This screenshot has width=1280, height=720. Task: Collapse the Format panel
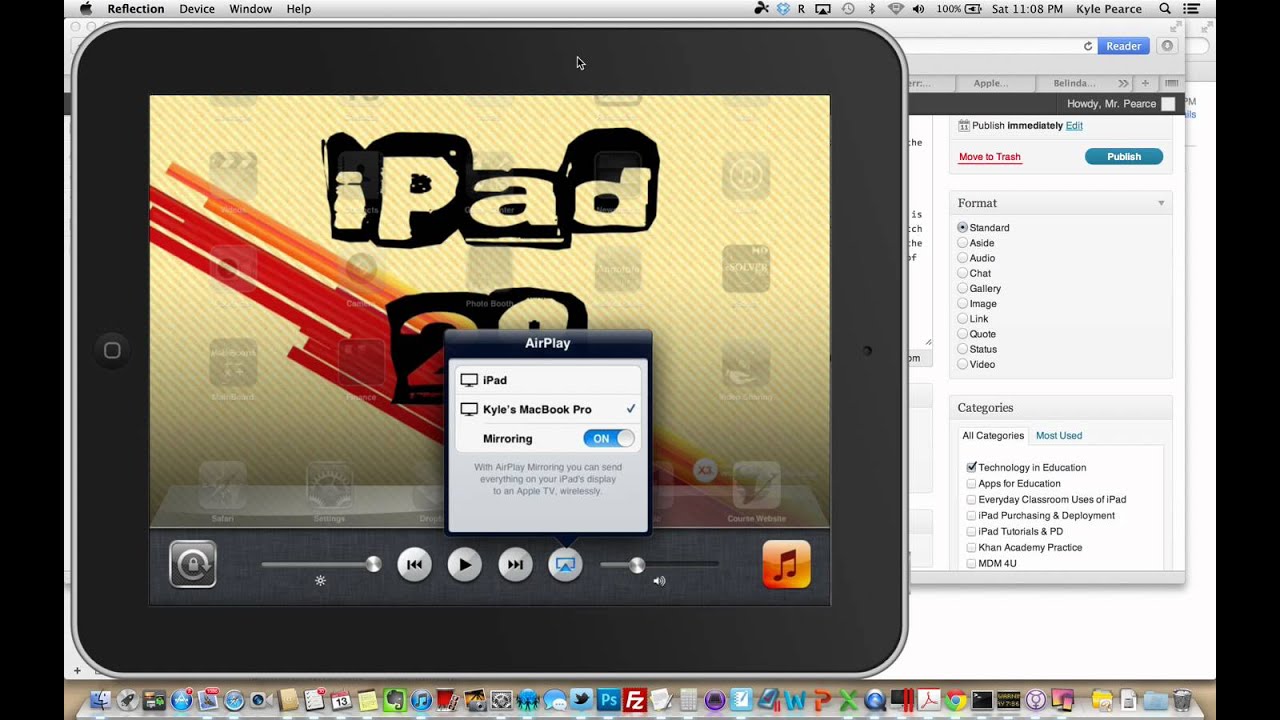(1161, 203)
